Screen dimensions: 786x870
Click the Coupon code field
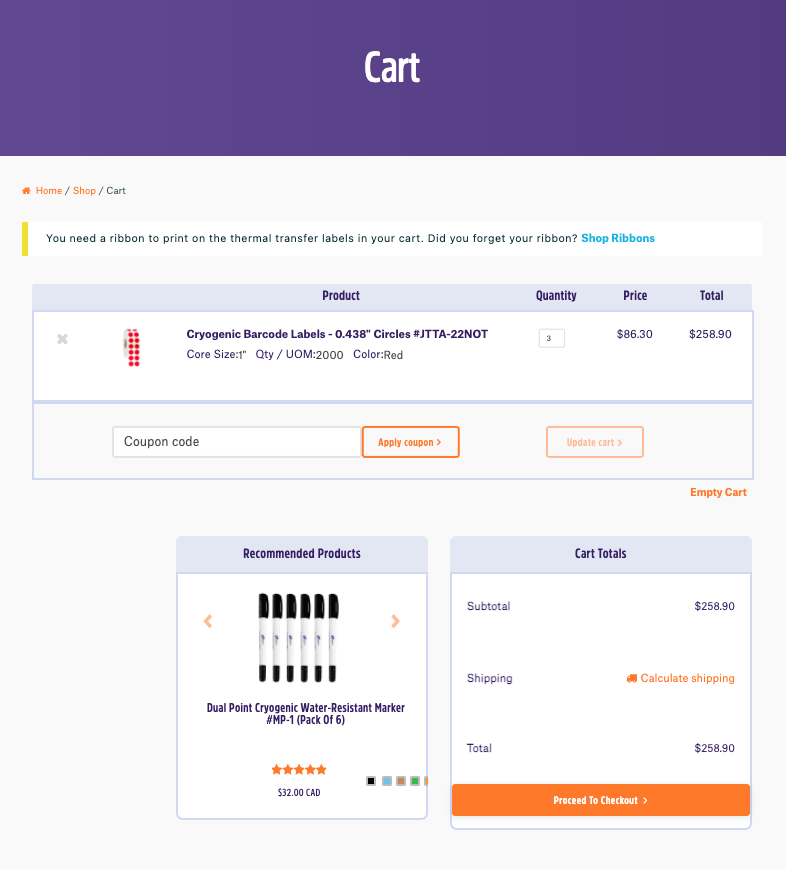click(236, 442)
